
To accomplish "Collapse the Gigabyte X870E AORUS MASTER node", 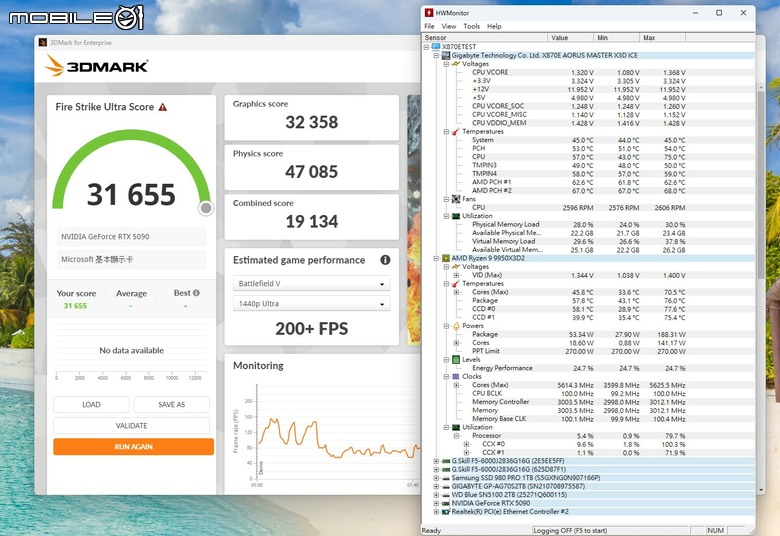I will pos(436,55).
